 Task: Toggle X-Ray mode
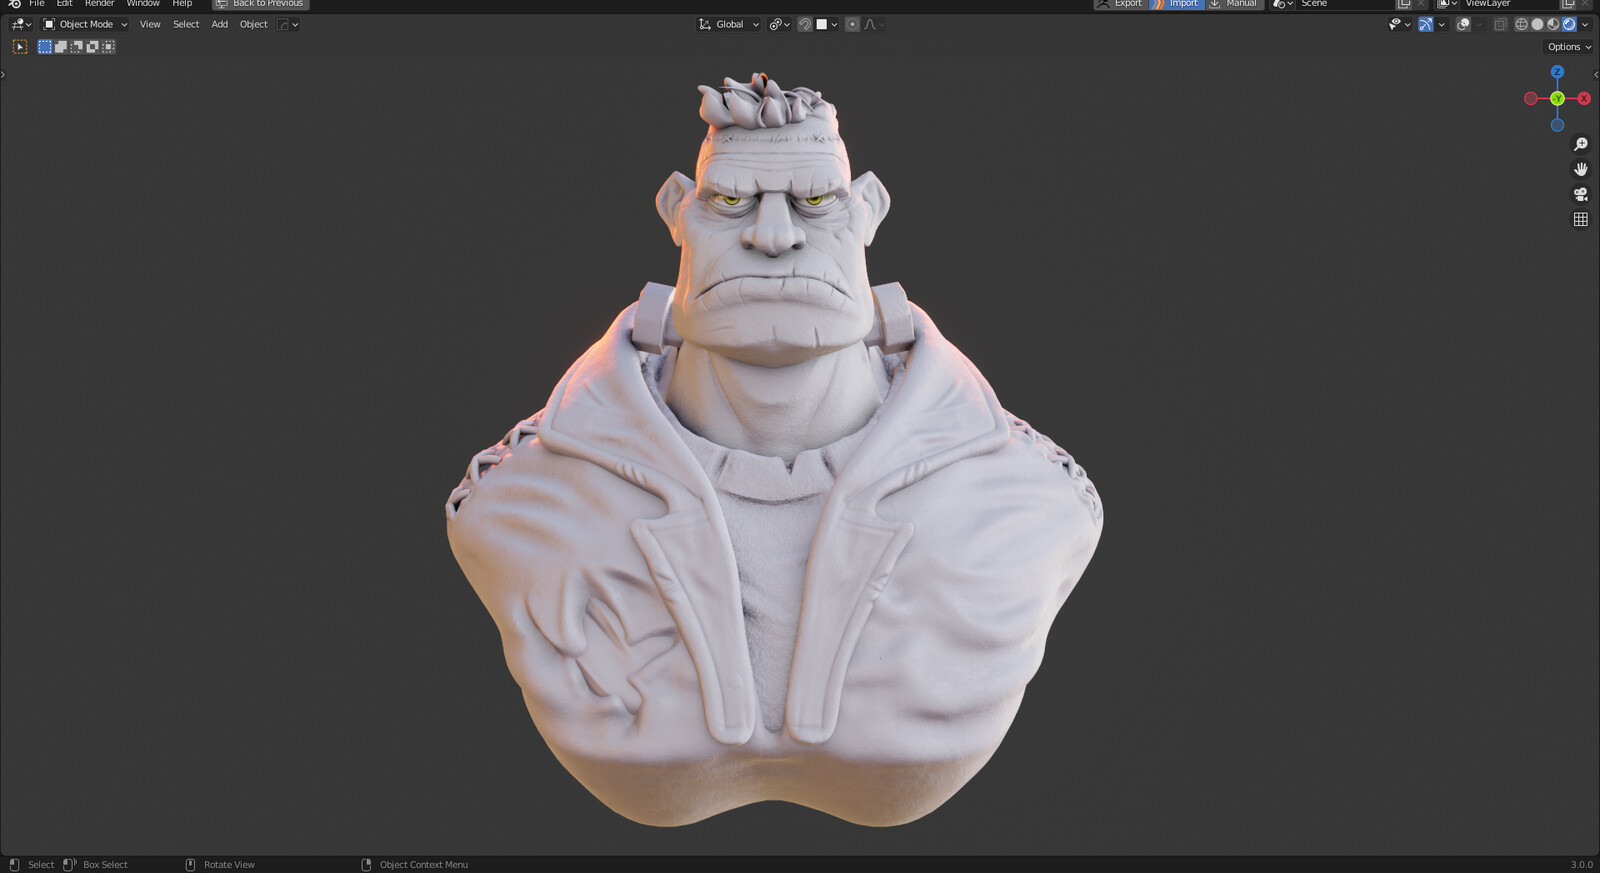tap(1500, 24)
